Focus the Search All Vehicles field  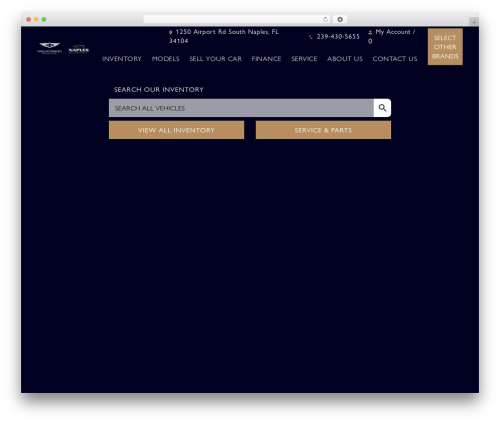(x=241, y=108)
